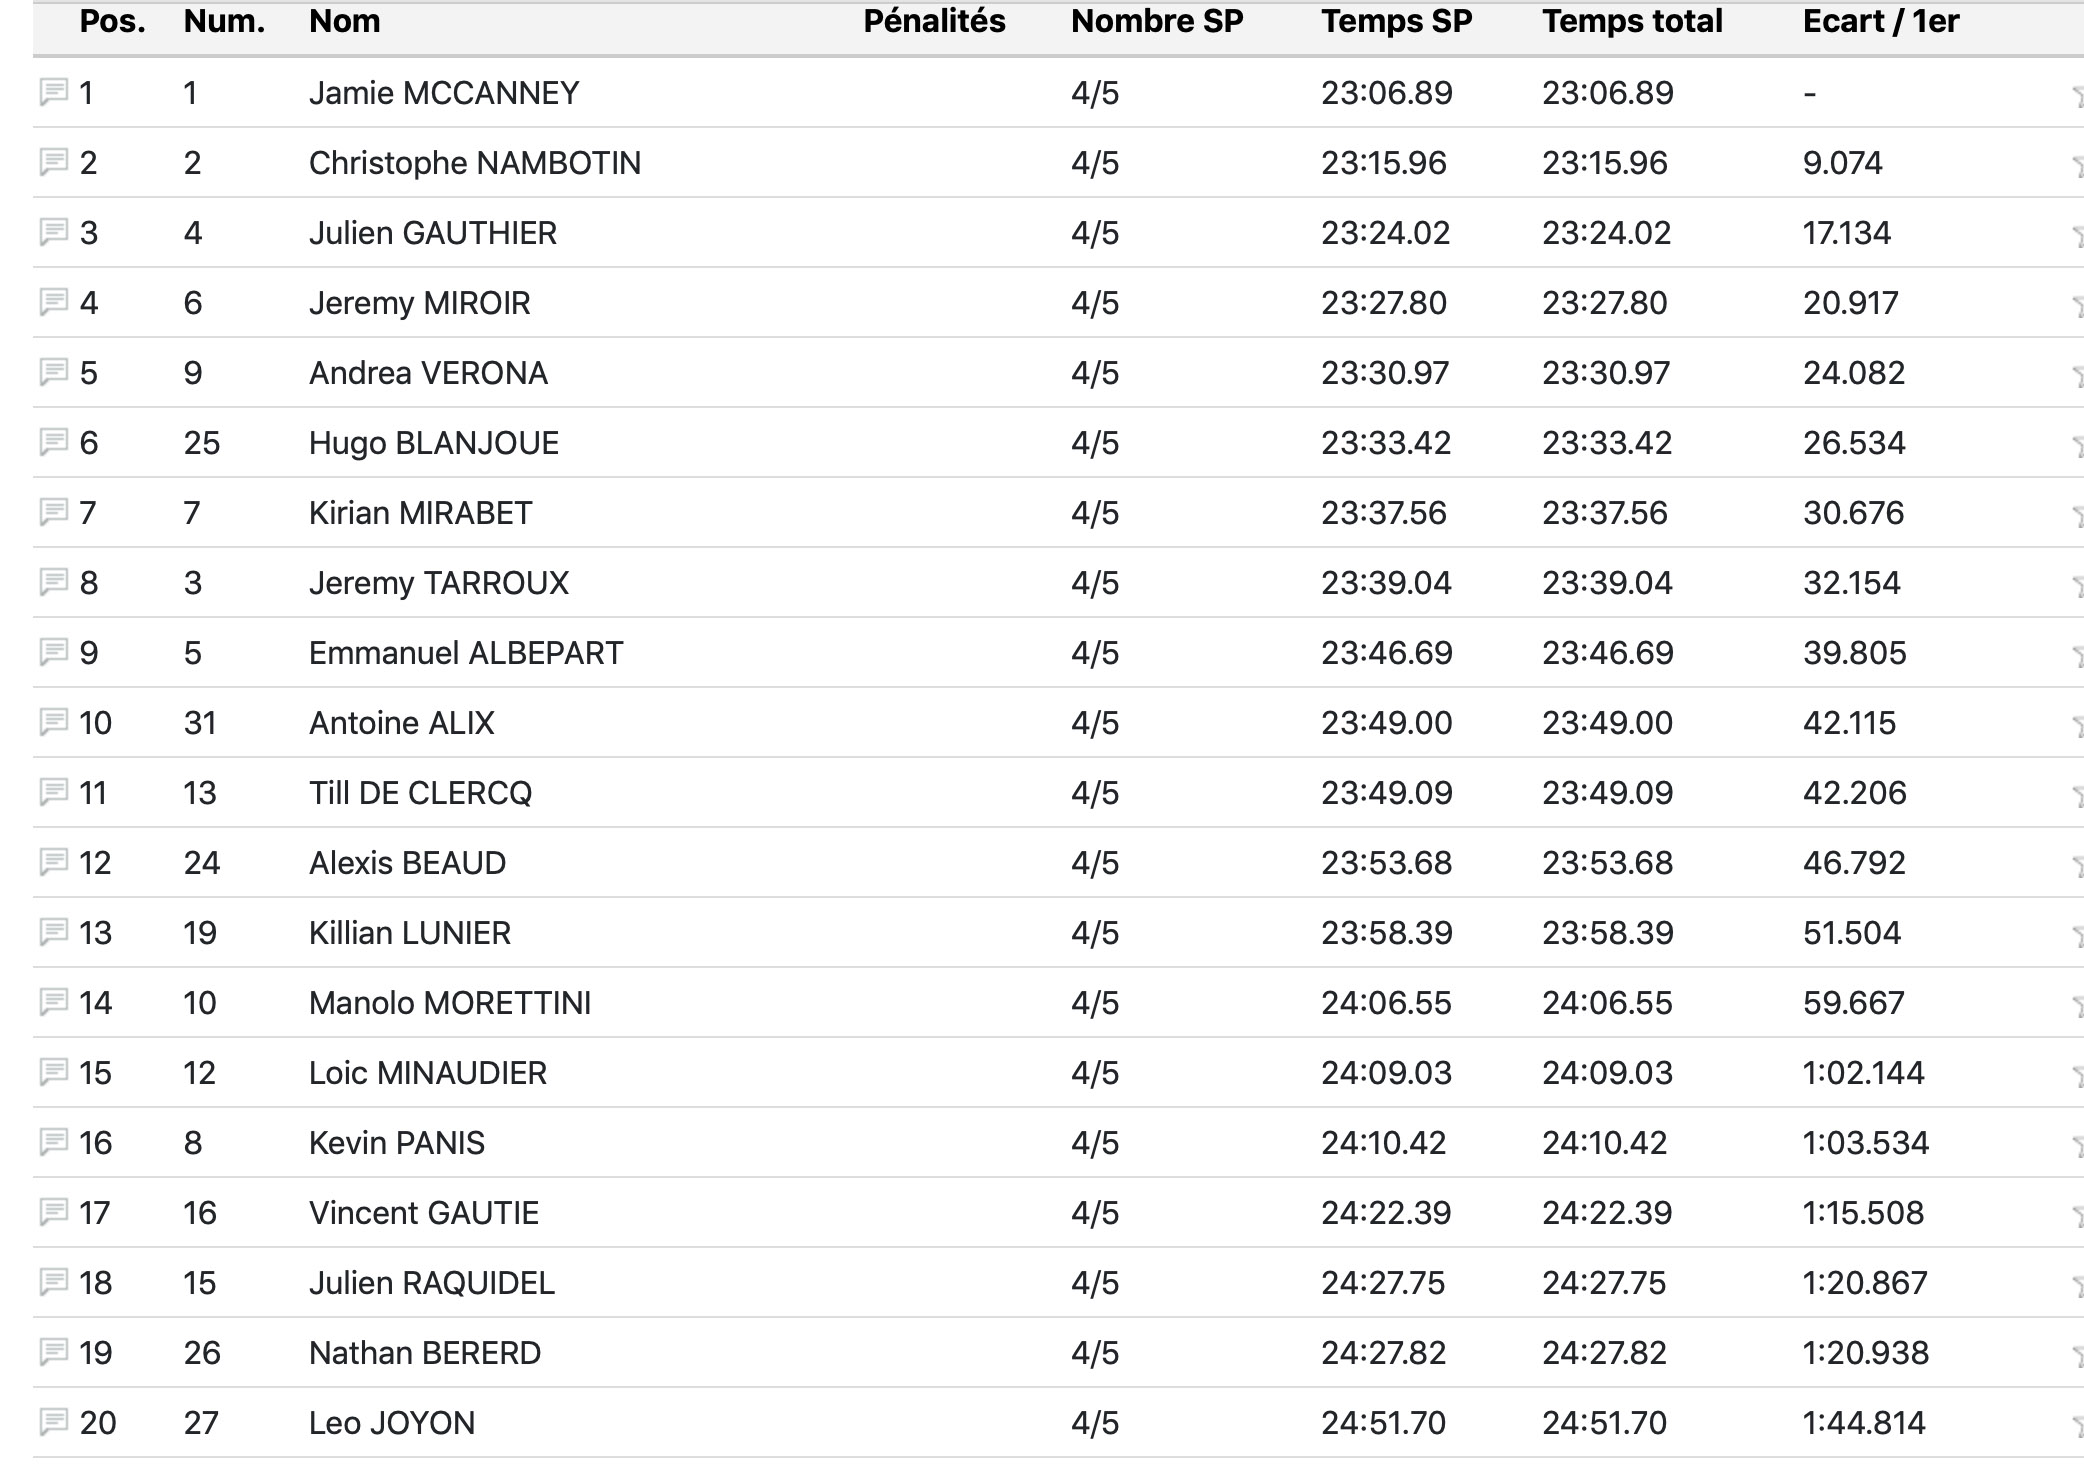
Task: Star Julien GAUTHIER as a favorite
Action: [x=2077, y=237]
